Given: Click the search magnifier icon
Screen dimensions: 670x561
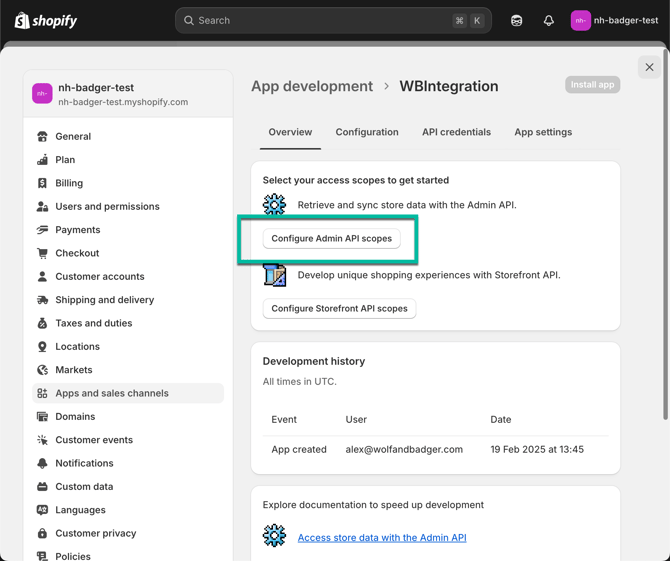Looking at the screenshot, I should click(x=188, y=20).
